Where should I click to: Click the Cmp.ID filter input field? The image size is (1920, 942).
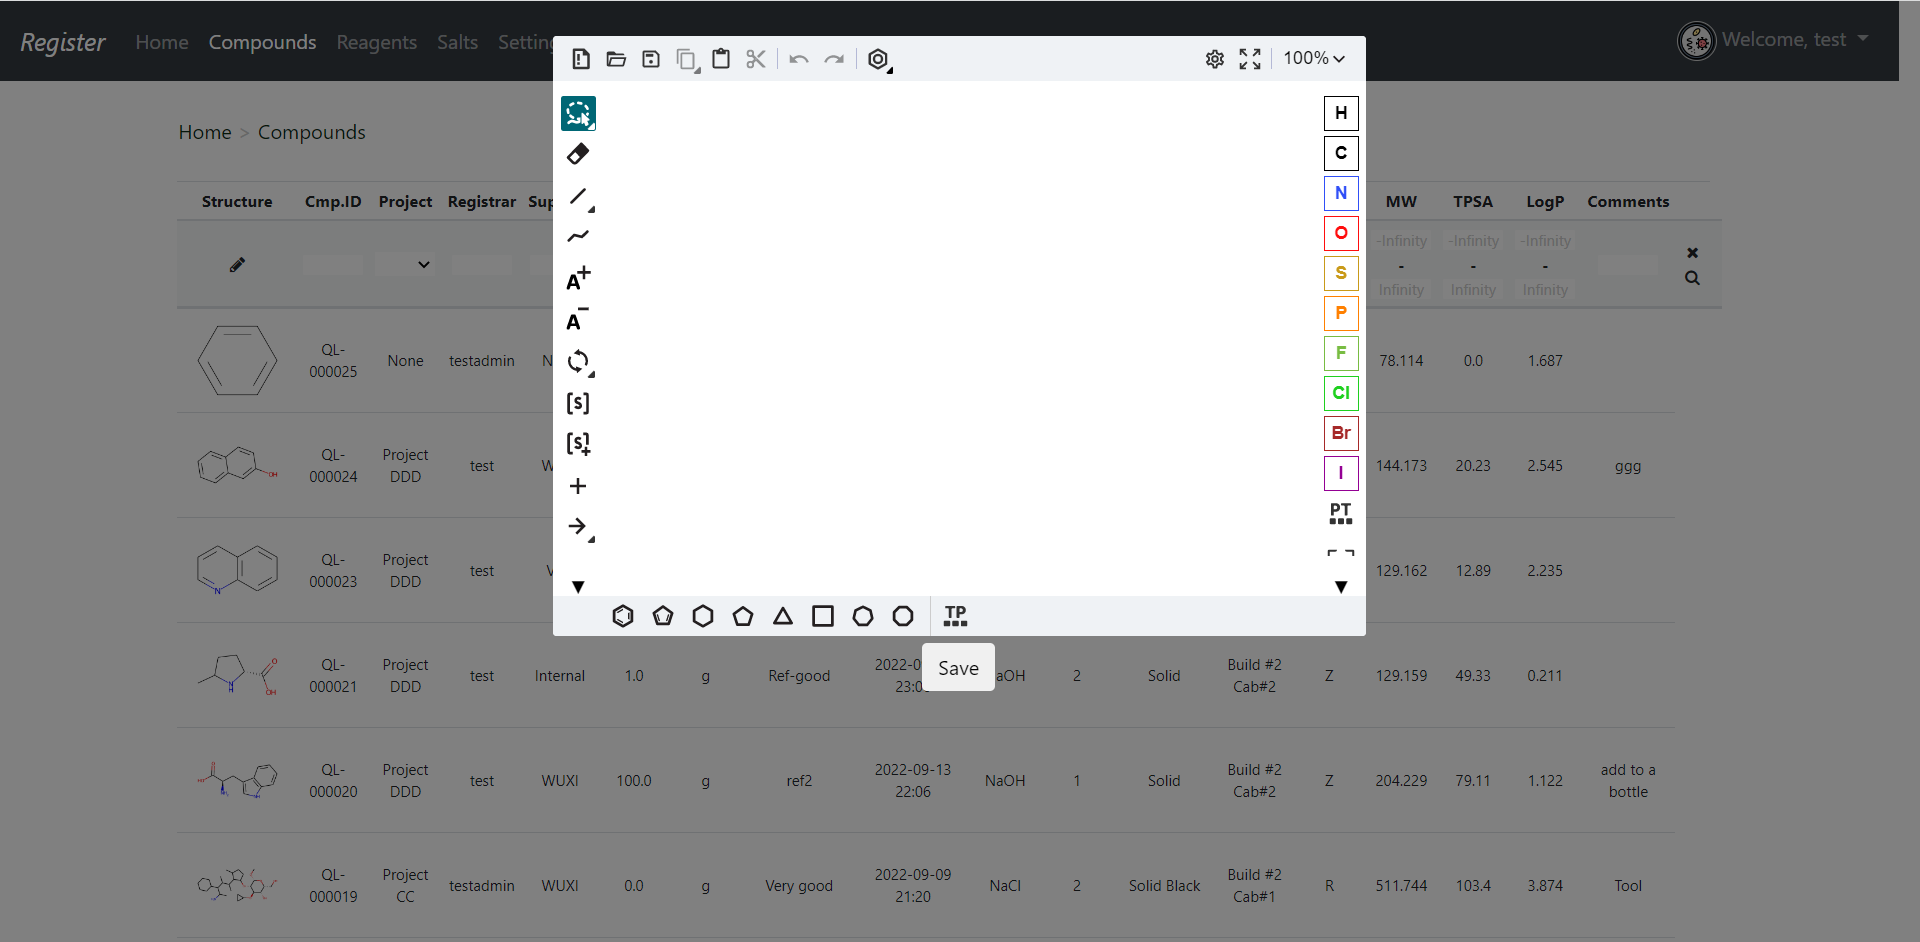[333, 265]
